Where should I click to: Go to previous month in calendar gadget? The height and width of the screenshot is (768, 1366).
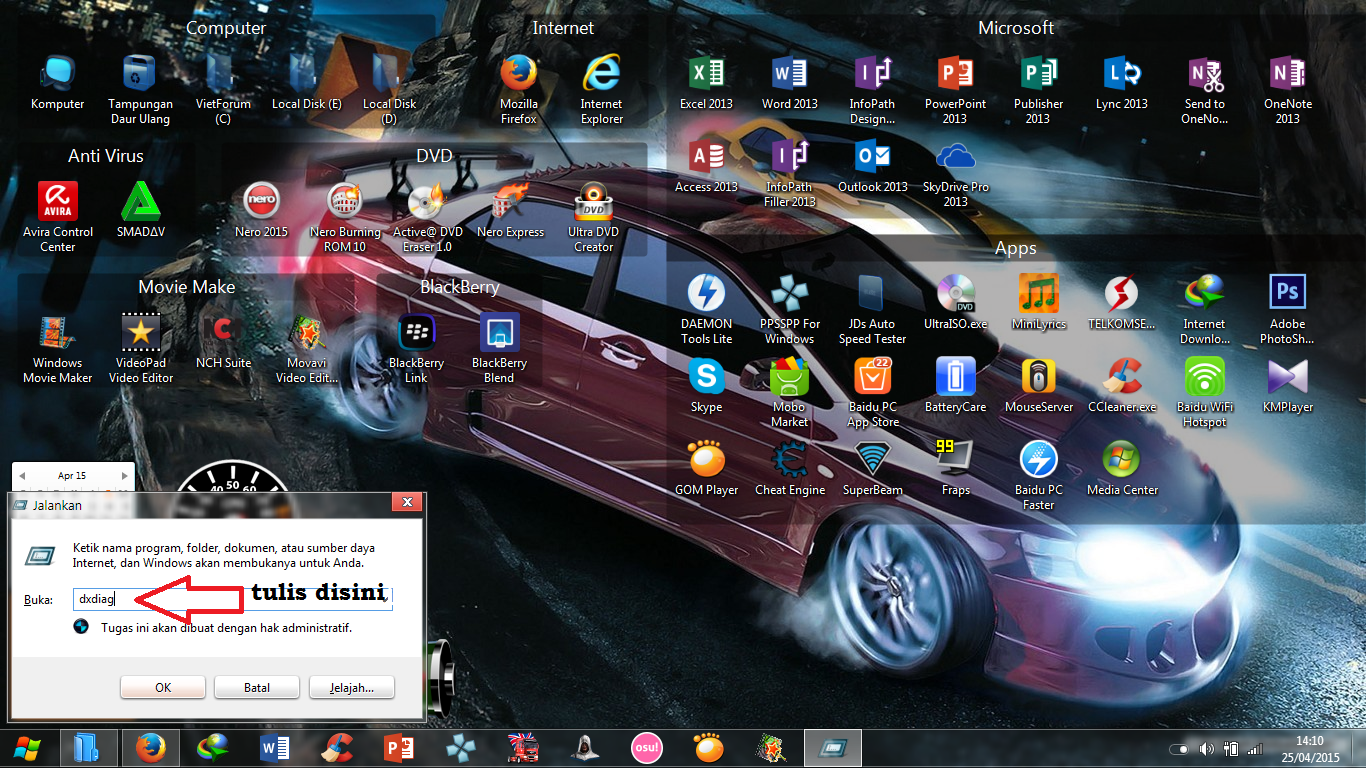(22, 476)
